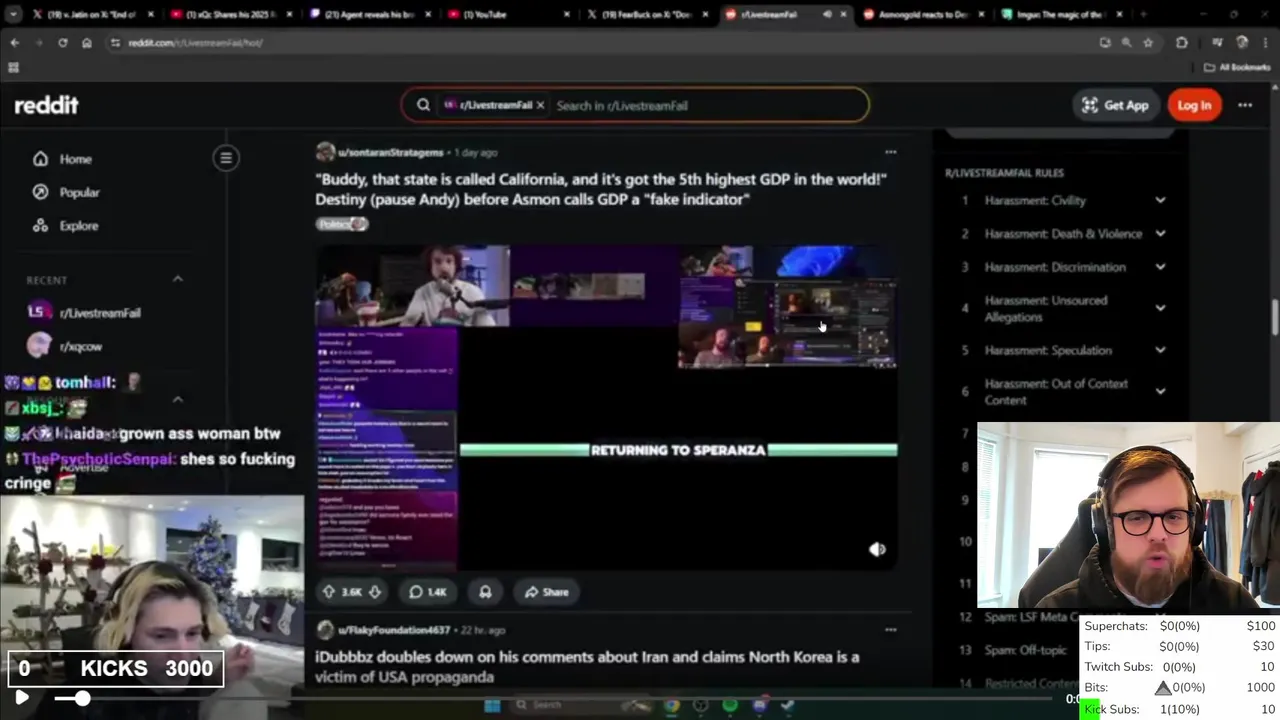Open the 1.4K comments on the post
1280x720 pixels.
(x=427, y=592)
